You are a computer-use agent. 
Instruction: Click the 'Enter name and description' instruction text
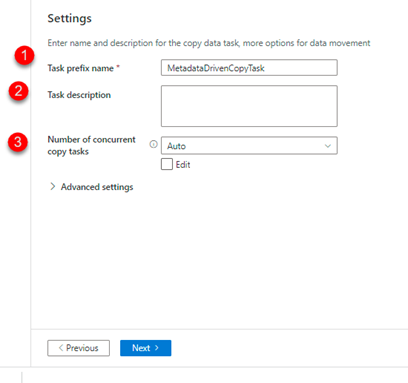tap(209, 43)
